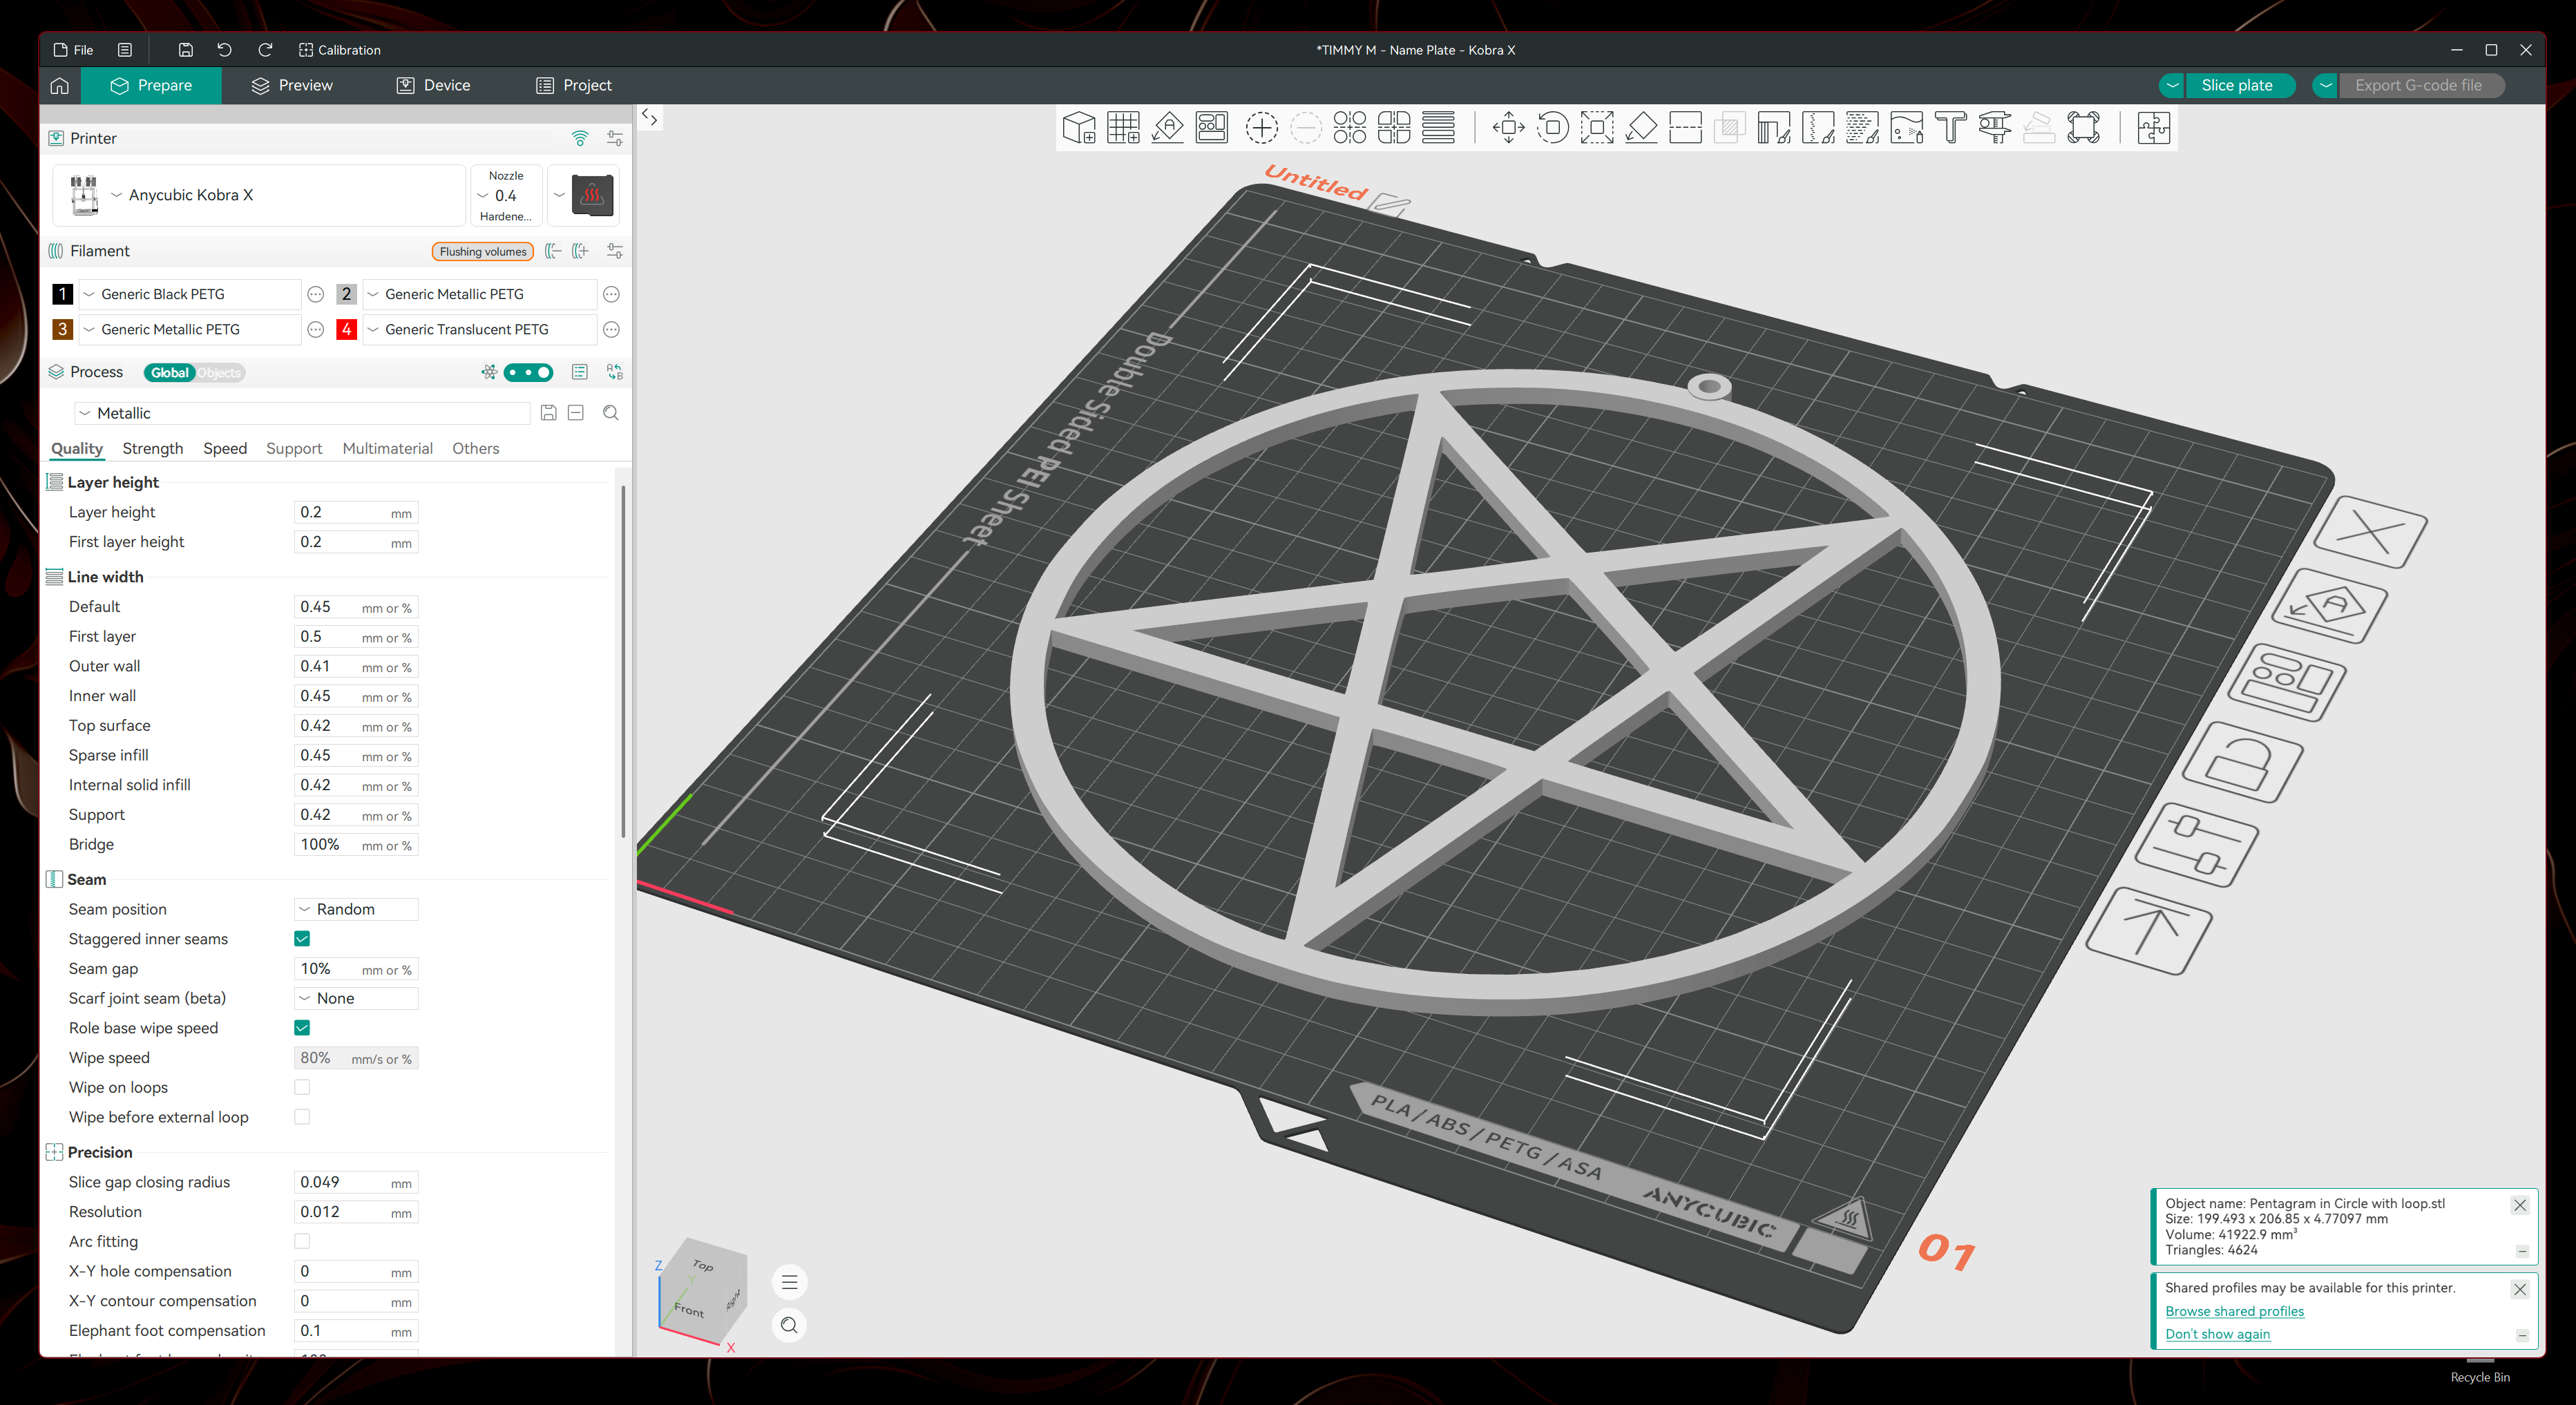Toggle Staggered inner seams checkbox
2576x1405 pixels.
tap(302, 938)
